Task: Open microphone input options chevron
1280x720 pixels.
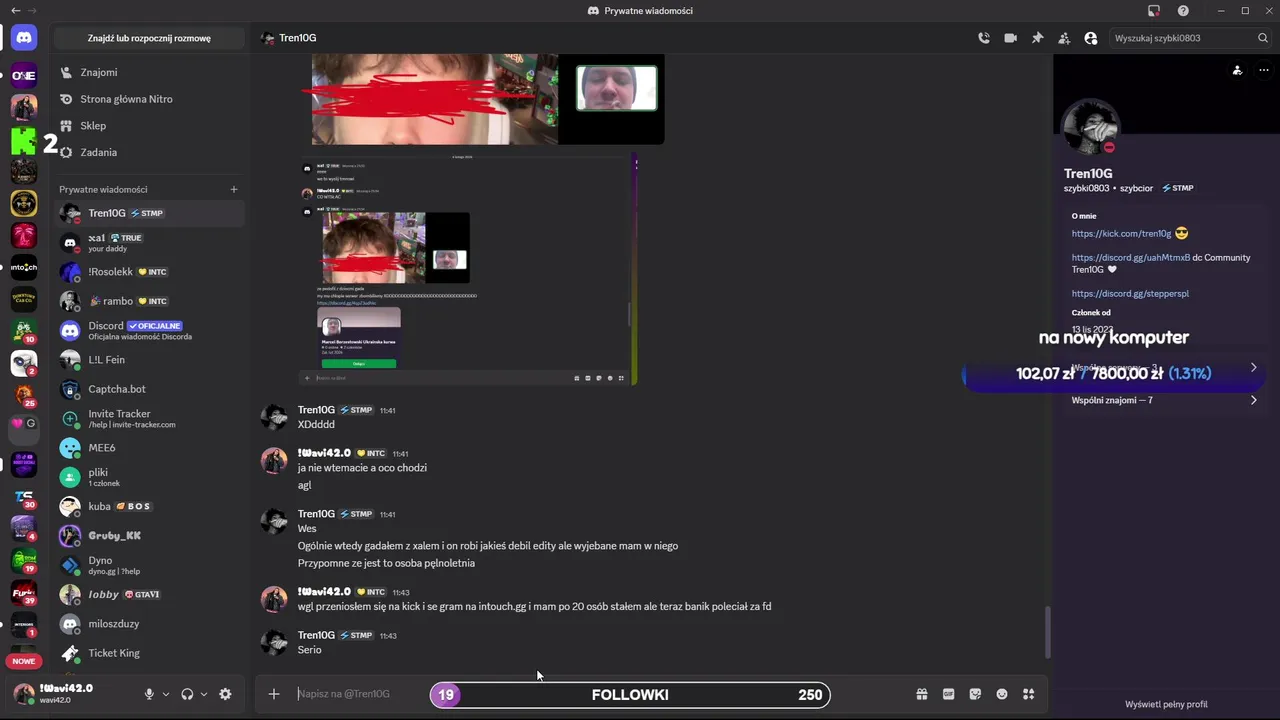Action: (166, 694)
